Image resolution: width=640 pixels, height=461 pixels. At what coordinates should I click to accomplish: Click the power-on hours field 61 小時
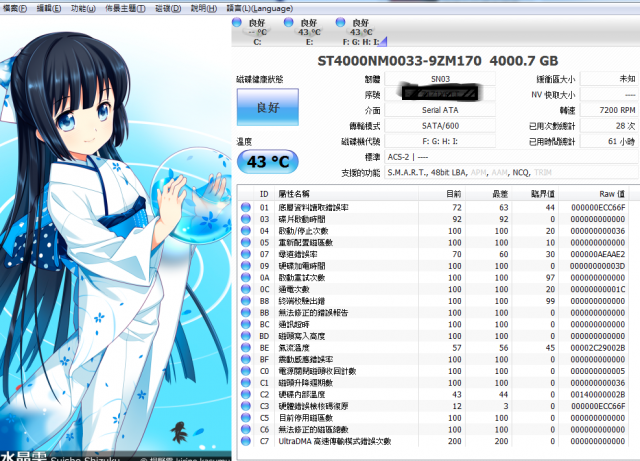pos(609,142)
